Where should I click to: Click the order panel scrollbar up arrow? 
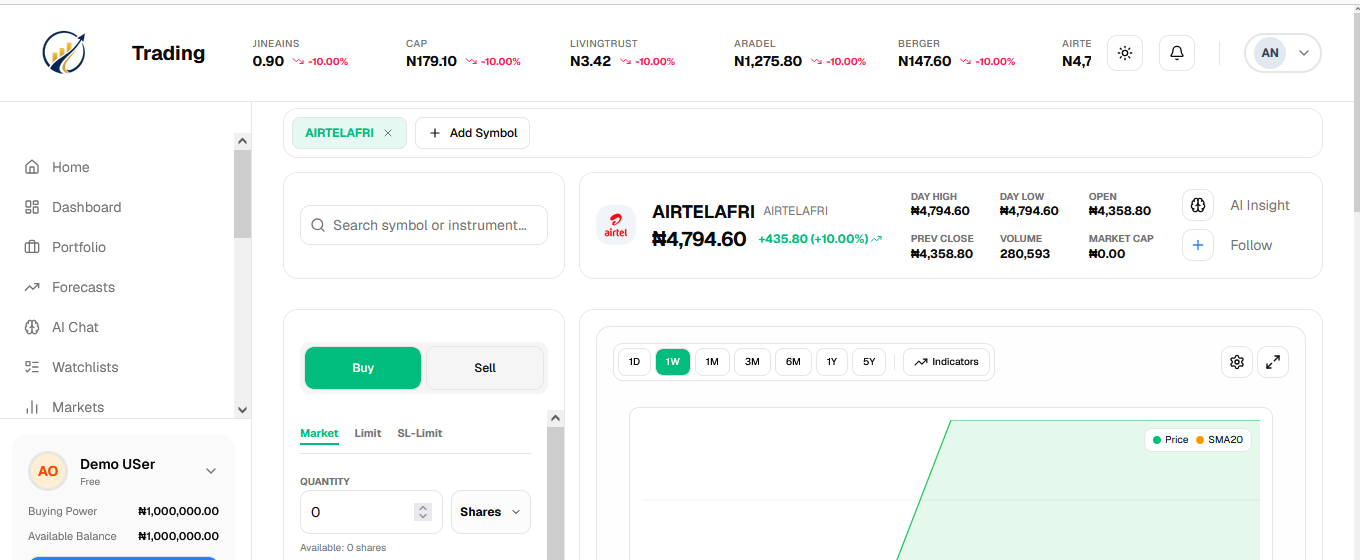point(556,418)
